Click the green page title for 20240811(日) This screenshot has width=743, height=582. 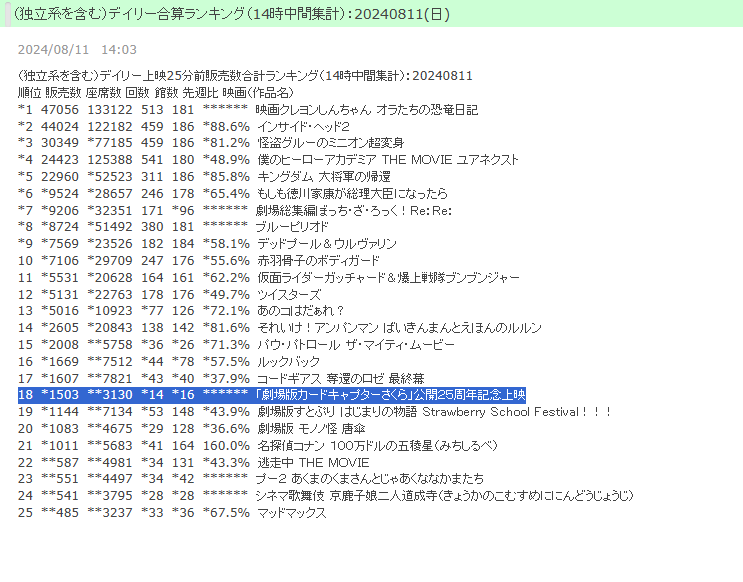pyautogui.click(x=232, y=14)
